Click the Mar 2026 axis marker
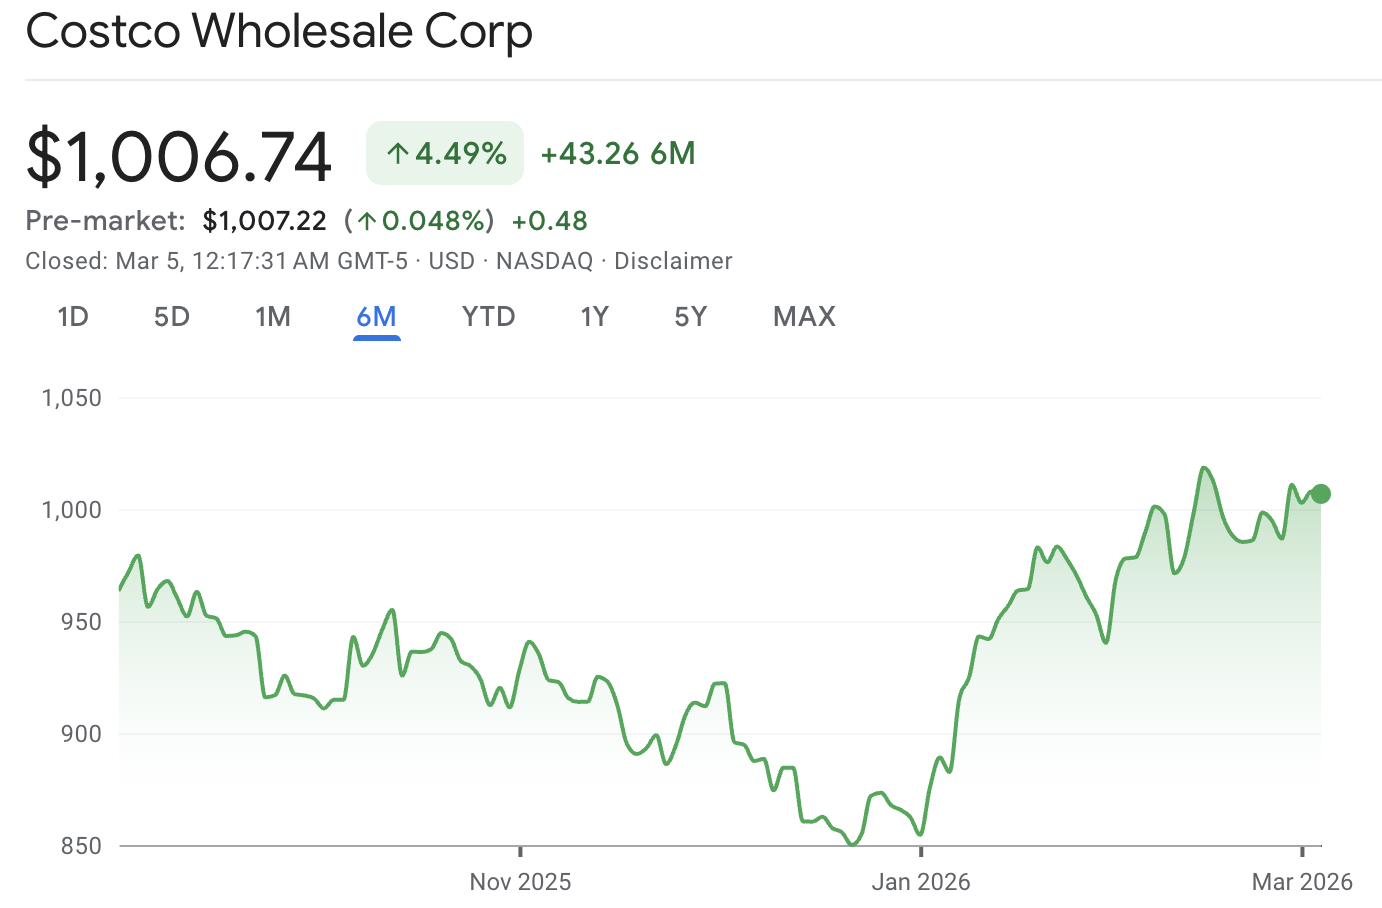 pos(1302,881)
